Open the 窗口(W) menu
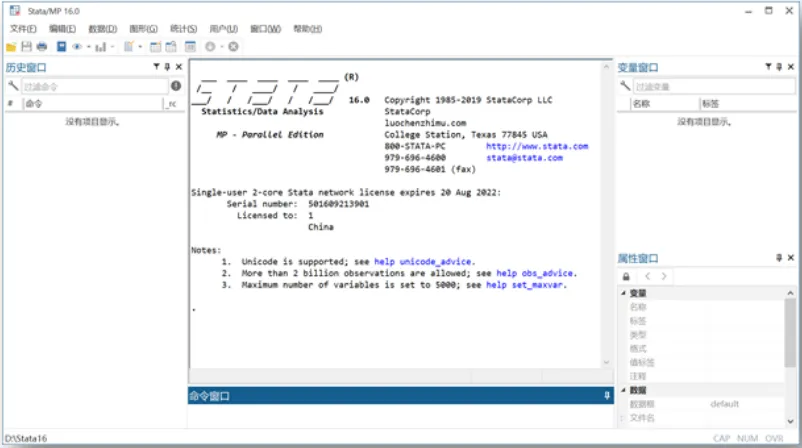 click(265, 29)
